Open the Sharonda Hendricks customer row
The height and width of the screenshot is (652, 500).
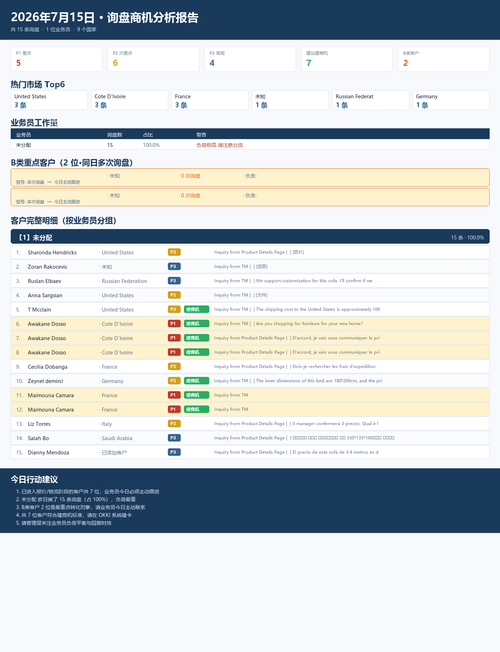250,252
